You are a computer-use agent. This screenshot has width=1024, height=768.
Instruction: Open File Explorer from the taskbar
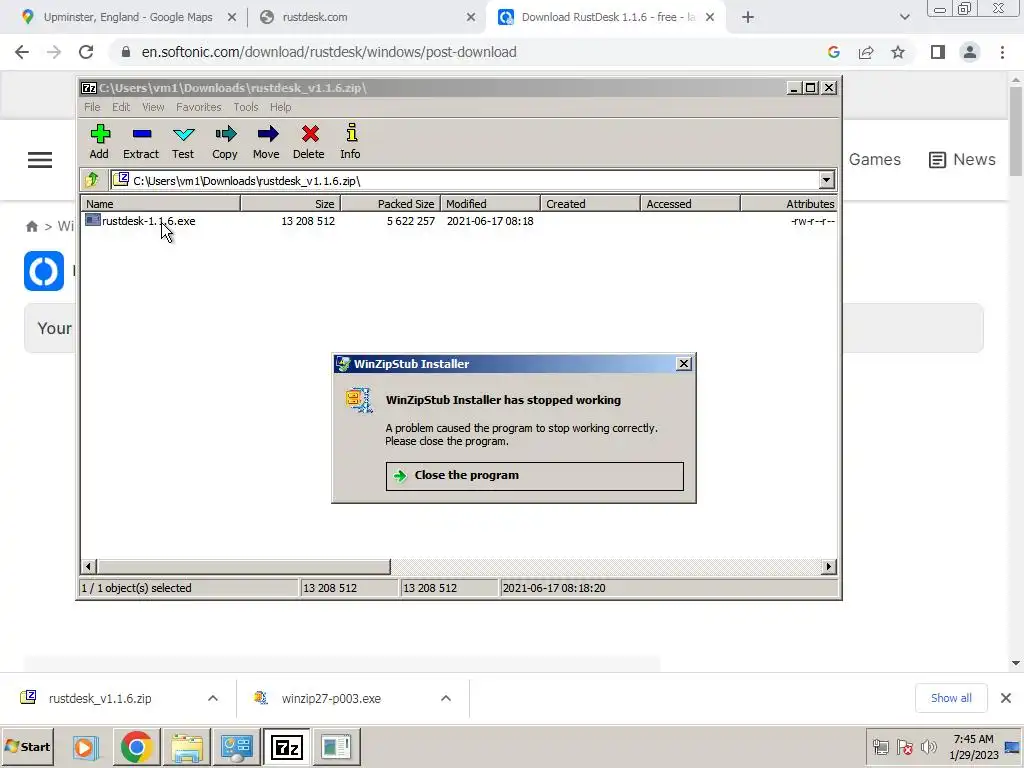coord(187,746)
